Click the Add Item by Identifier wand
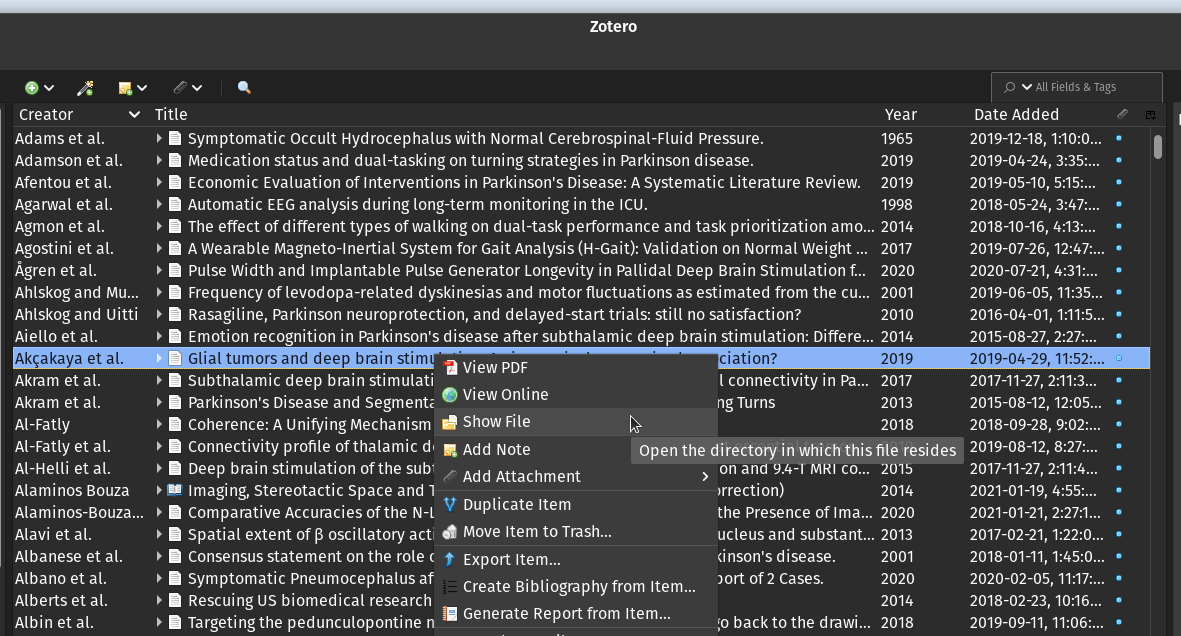Image resolution: width=1181 pixels, height=636 pixels. tap(85, 88)
